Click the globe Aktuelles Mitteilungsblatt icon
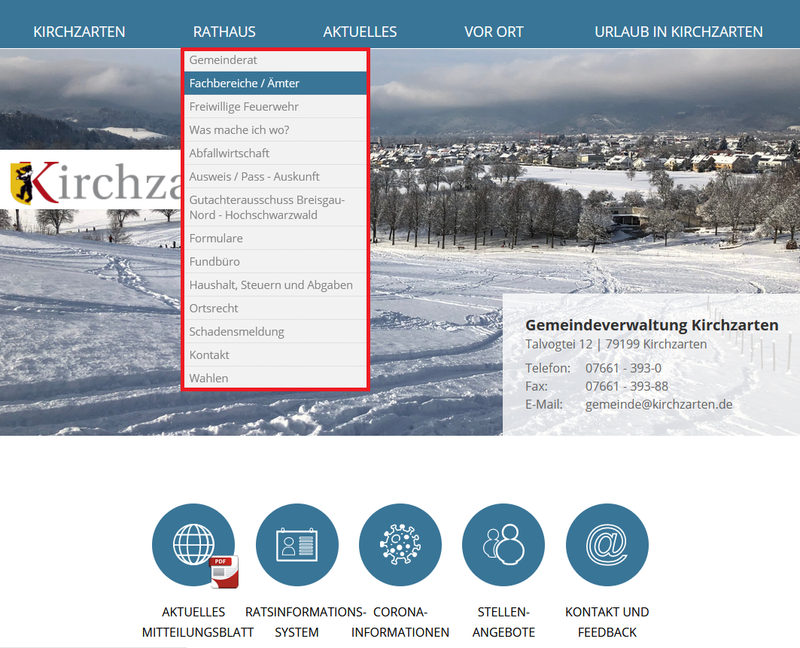 (x=193, y=545)
